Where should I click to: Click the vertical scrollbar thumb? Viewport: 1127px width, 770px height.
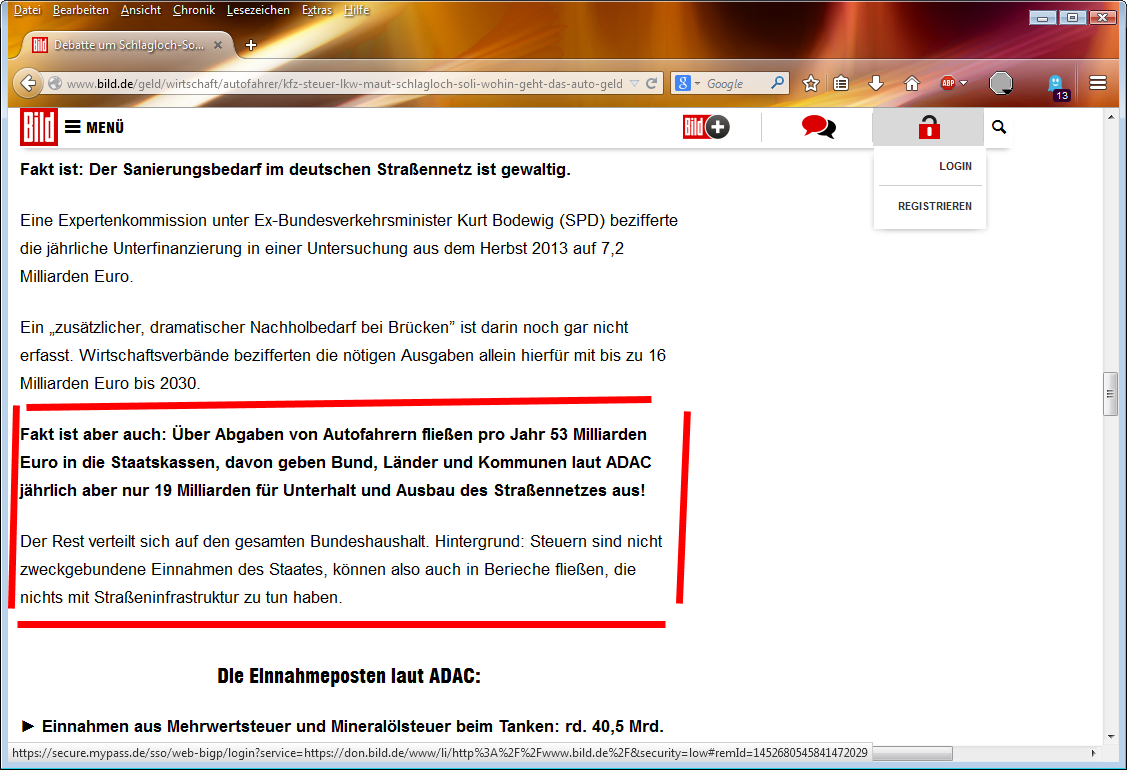click(1109, 393)
